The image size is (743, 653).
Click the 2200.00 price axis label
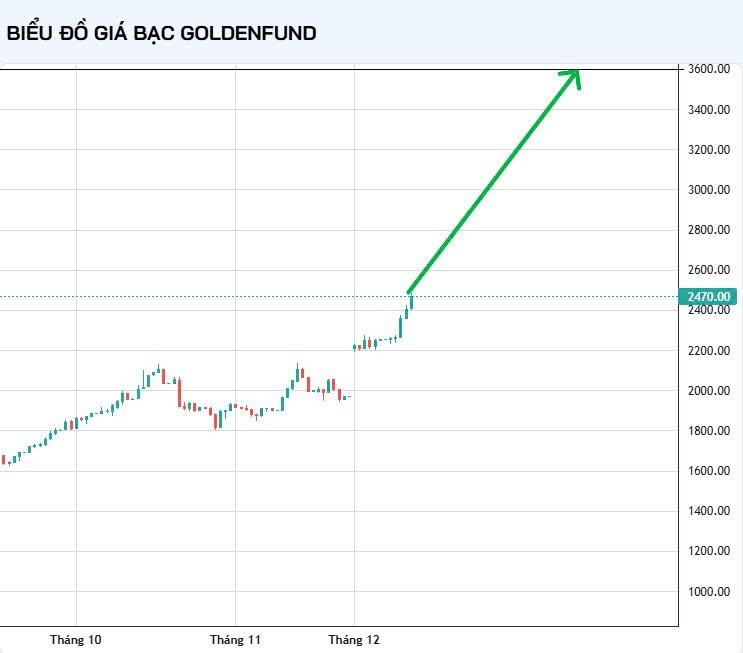click(709, 350)
